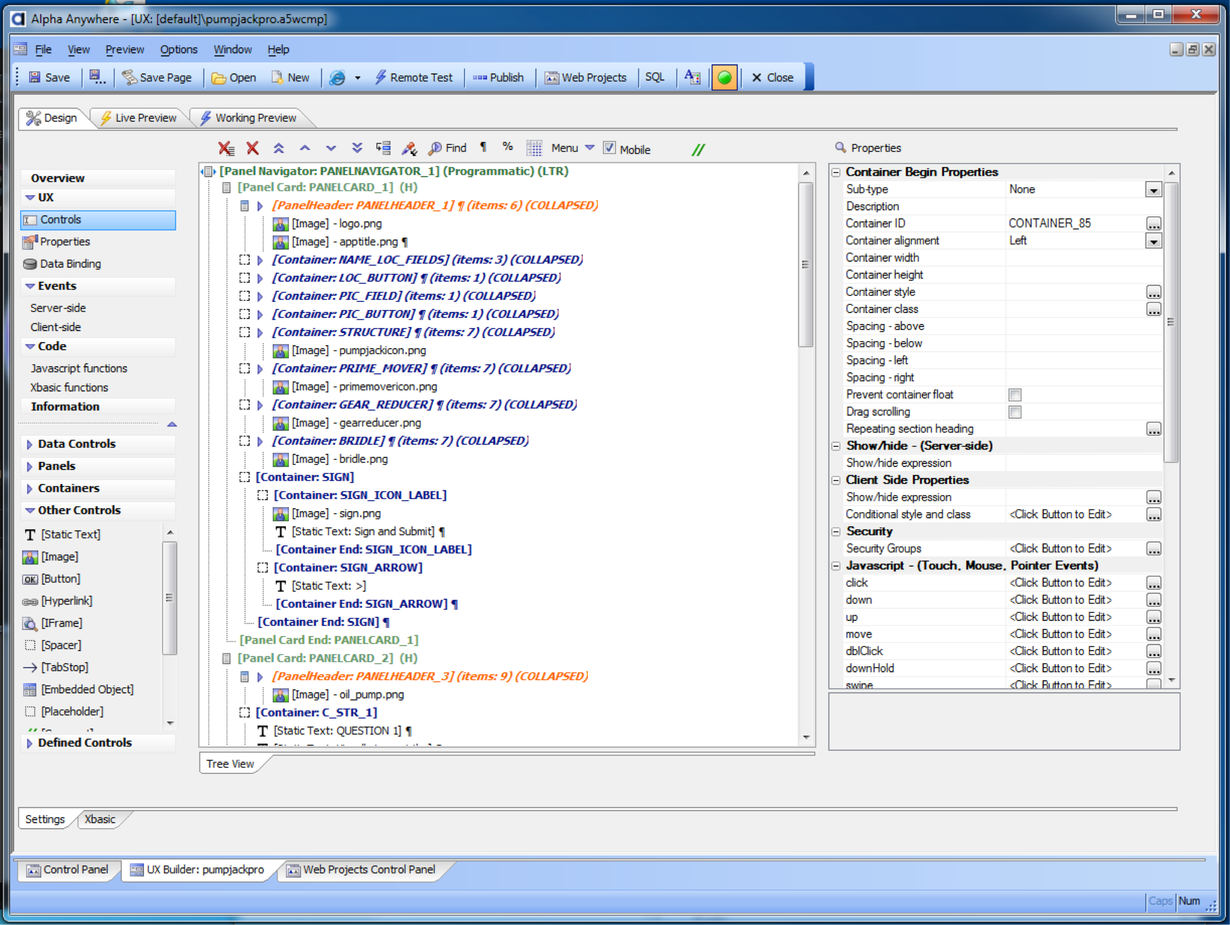Open the Xbasic functions section under Code

point(68,387)
